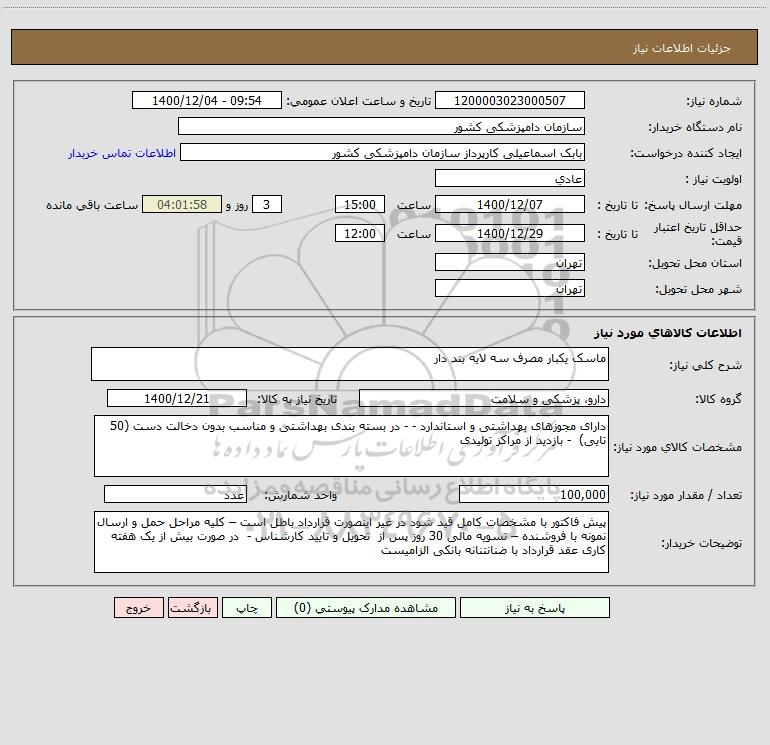The height and width of the screenshot is (745, 770).
Task: Click label شهر محل تحویل
Action: tap(699, 290)
